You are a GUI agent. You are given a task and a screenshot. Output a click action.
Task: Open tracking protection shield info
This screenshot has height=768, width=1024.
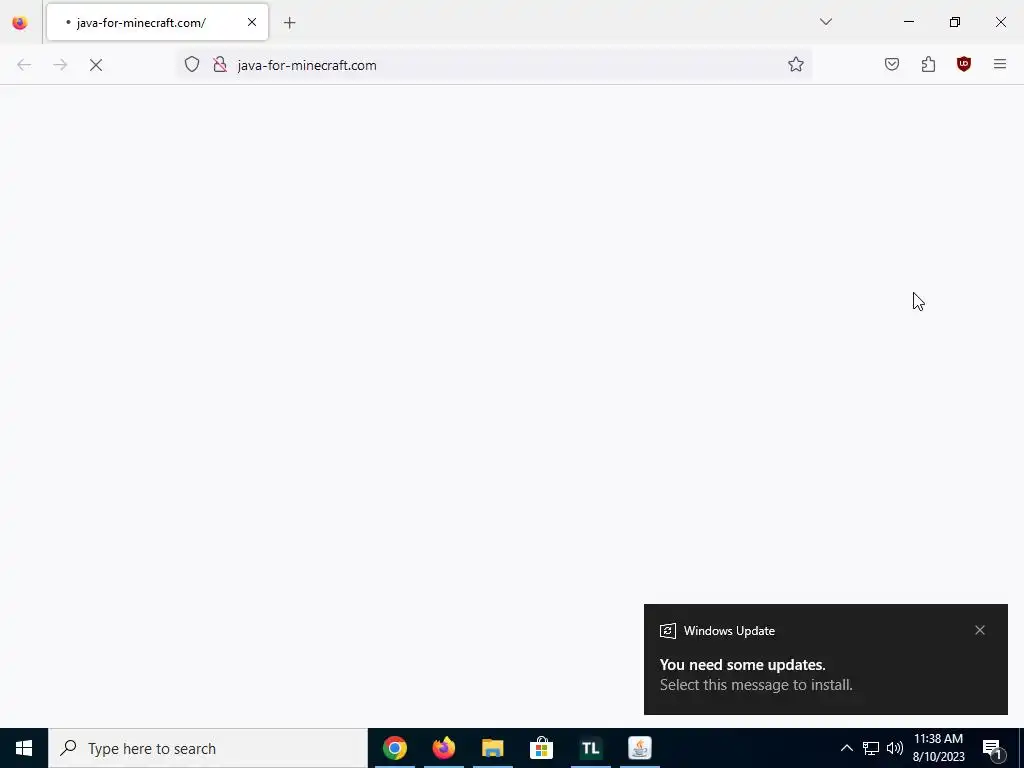click(191, 65)
